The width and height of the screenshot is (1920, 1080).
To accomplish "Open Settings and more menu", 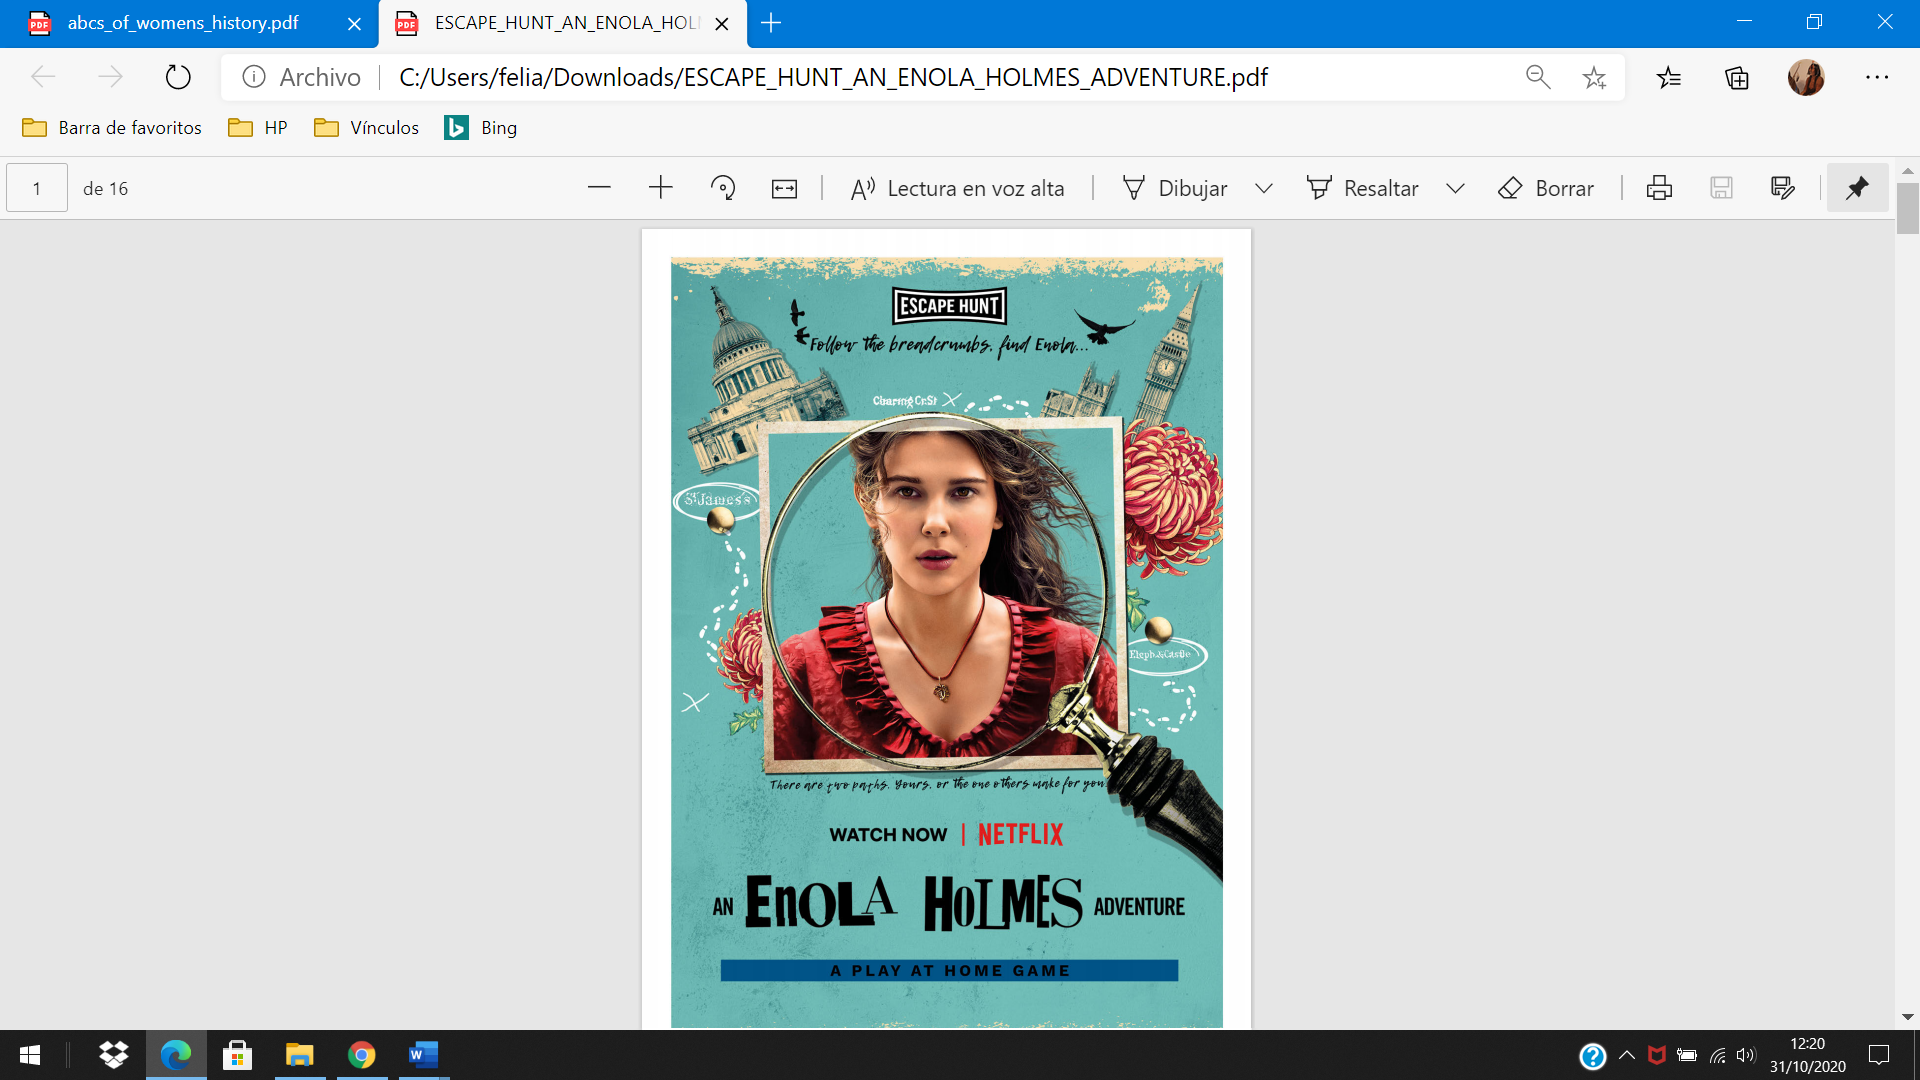I will [x=1877, y=77].
